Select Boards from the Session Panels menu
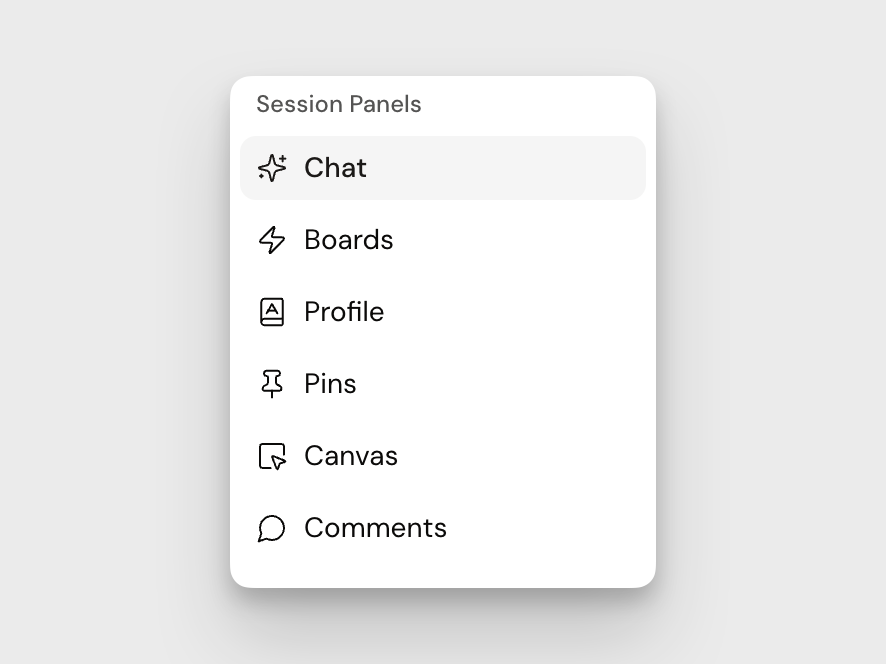The width and height of the screenshot is (886, 664). point(442,240)
